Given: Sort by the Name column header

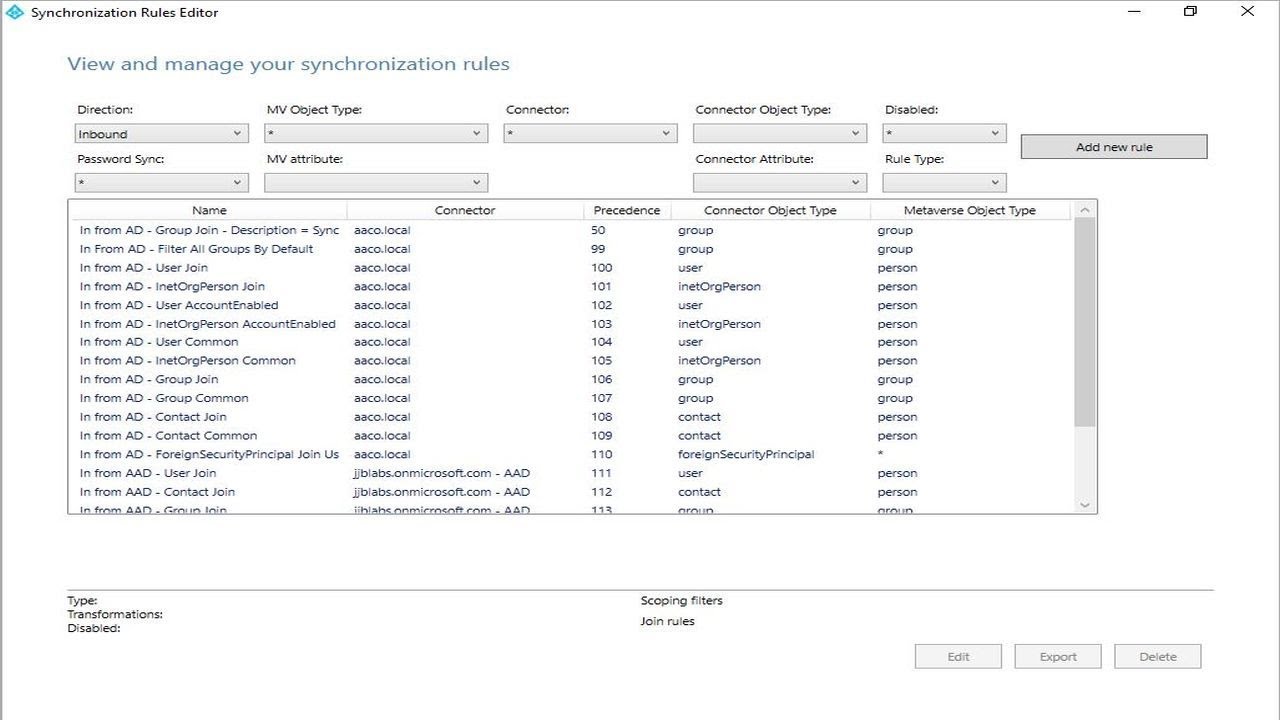Looking at the screenshot, I should 209,211.
